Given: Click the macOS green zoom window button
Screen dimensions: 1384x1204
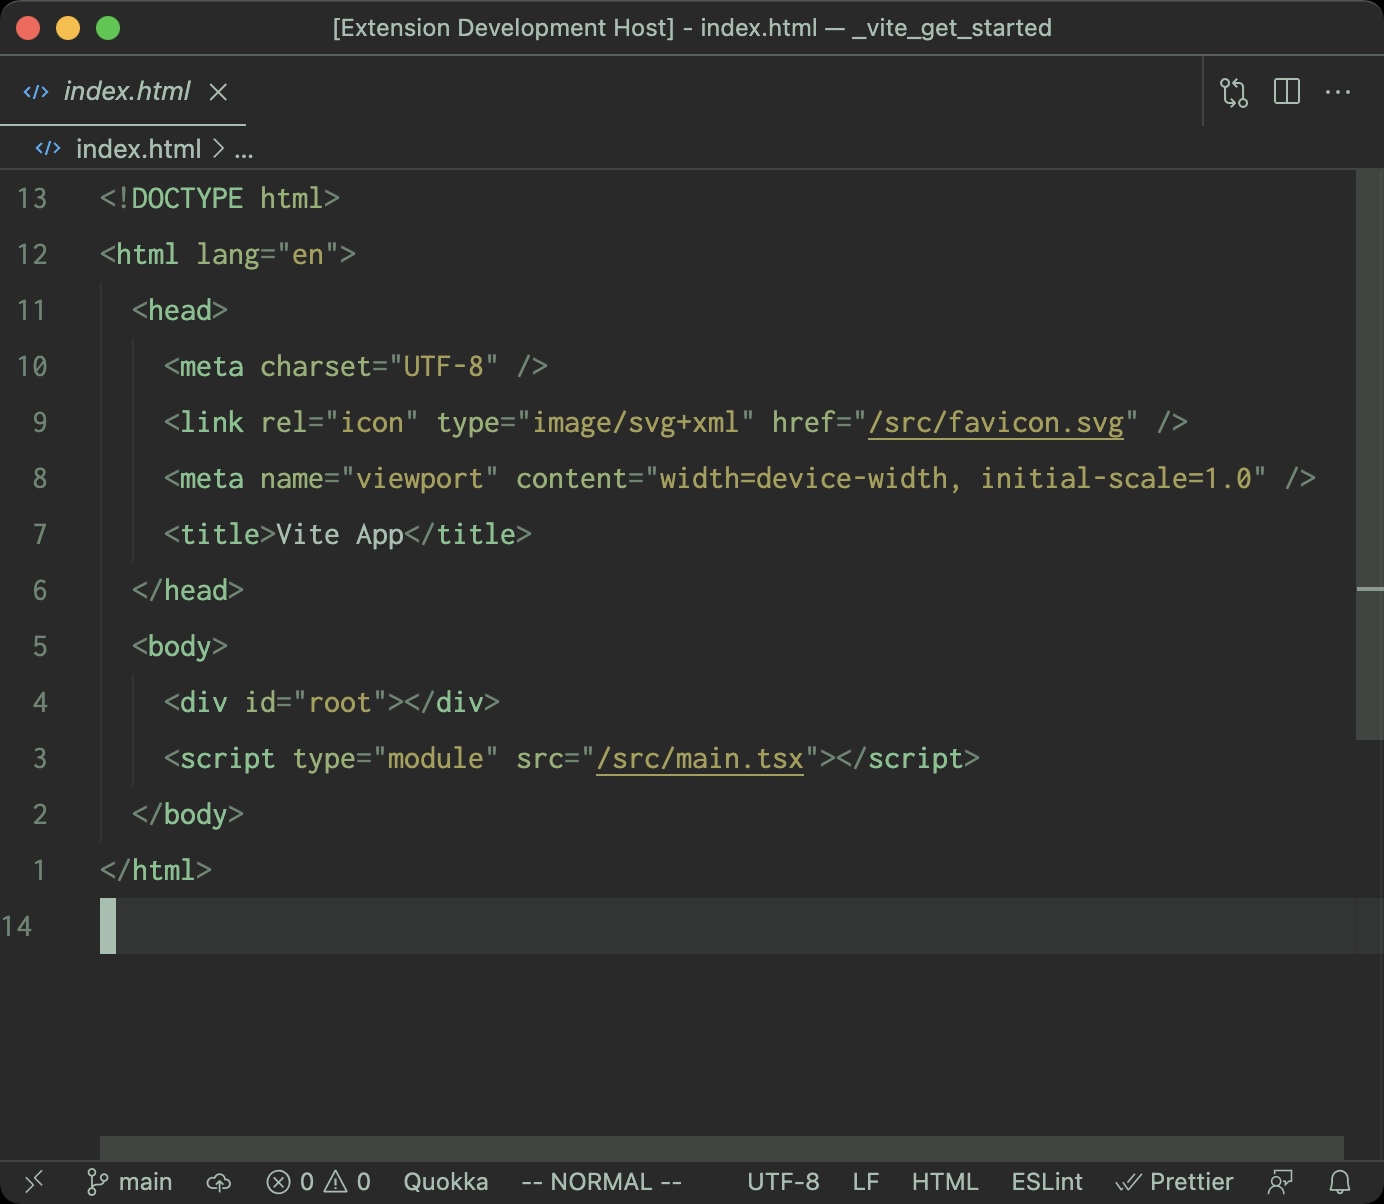Looking at the screenshot, I should pyautogui.click(x=108, y=28).
